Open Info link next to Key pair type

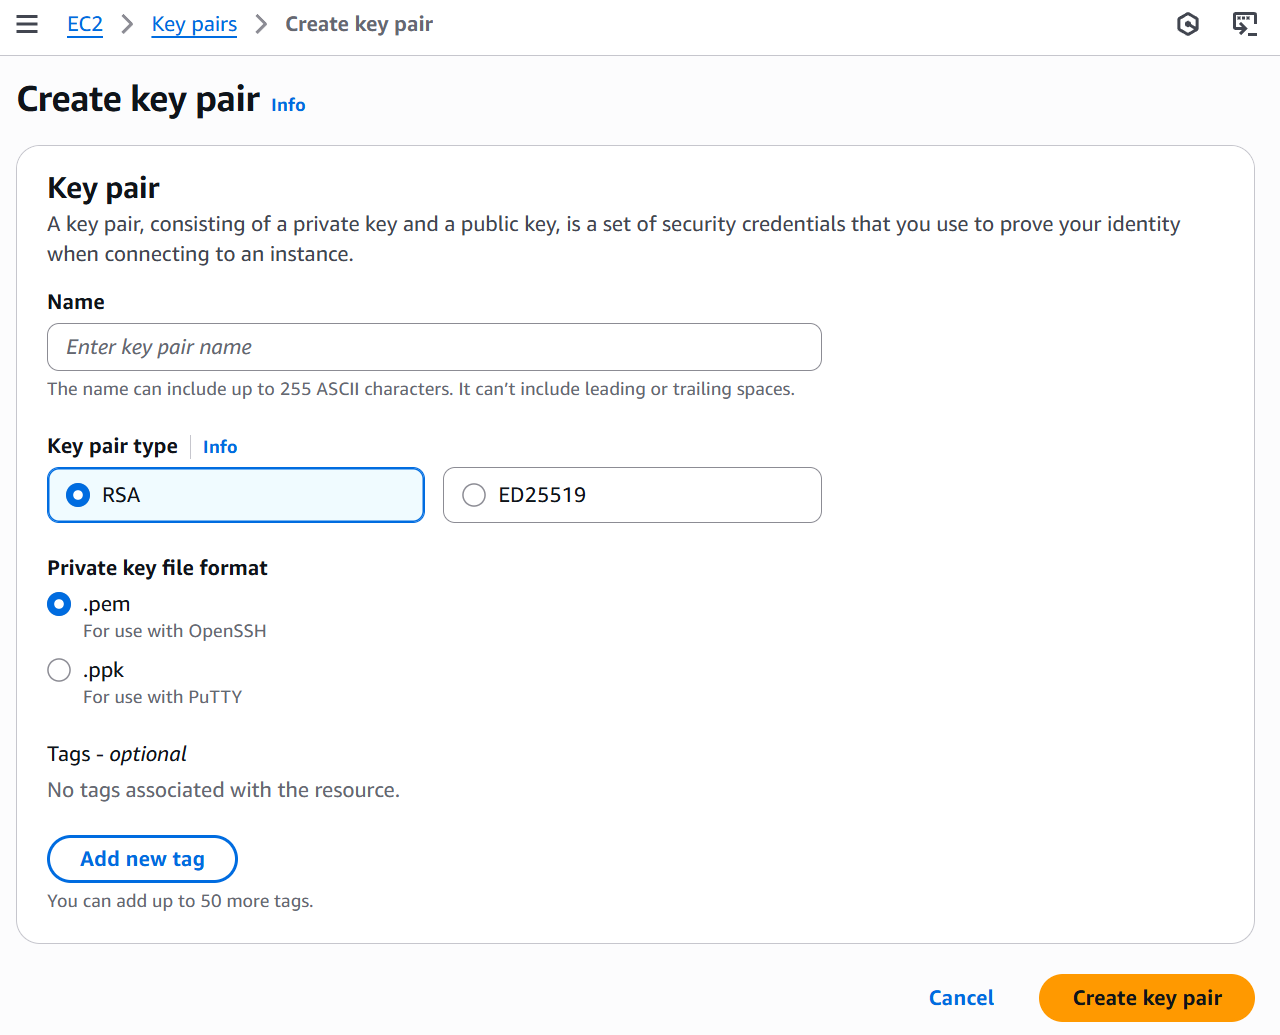(x=220, y=447)
